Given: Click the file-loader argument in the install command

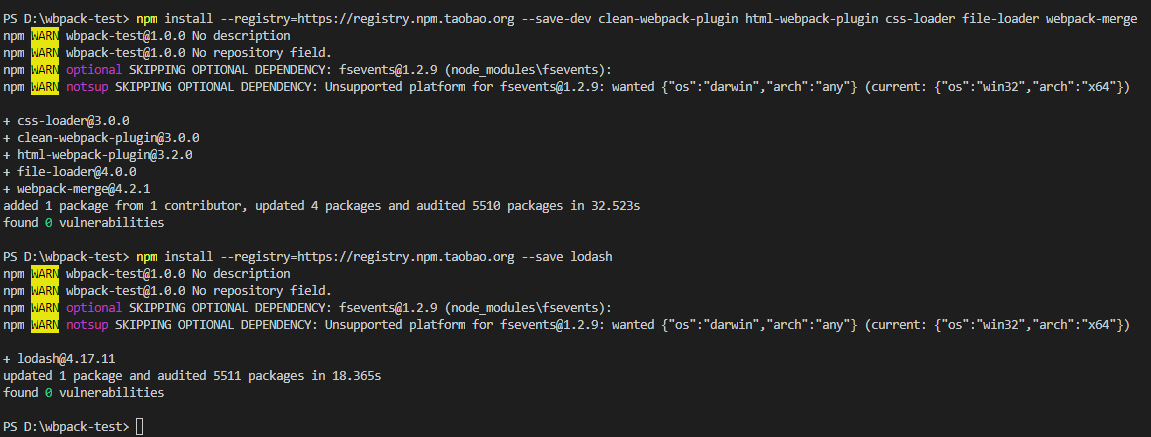Looking at the screenshot, I should [1001, 19].
